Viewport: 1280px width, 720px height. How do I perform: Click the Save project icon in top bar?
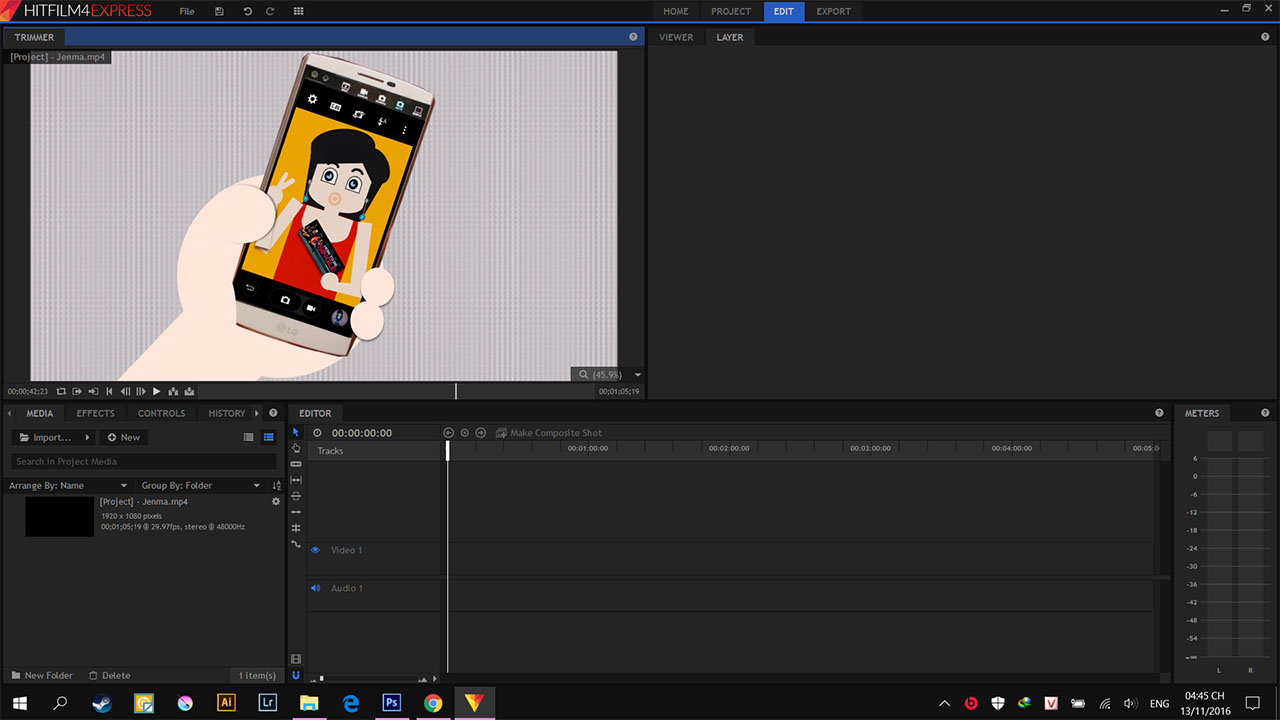click(x=220, y=11)
